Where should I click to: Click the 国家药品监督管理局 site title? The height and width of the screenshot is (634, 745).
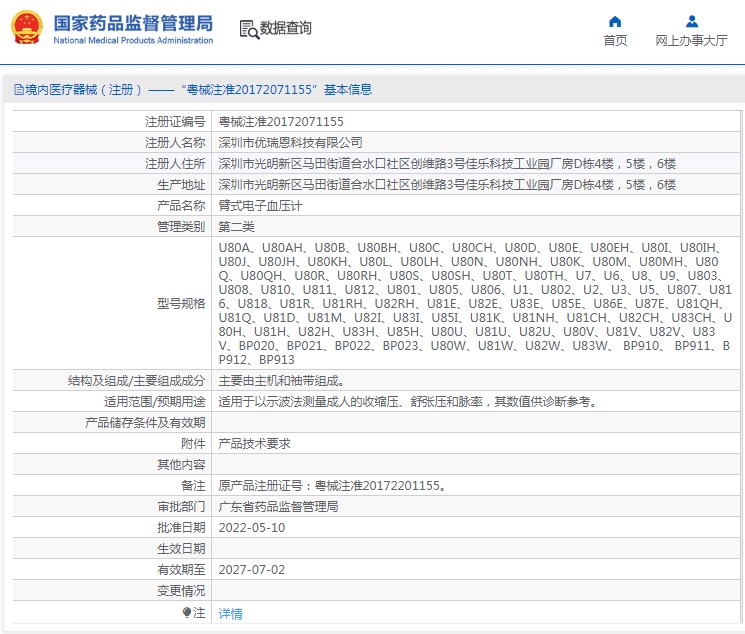(x=132, y=21)
